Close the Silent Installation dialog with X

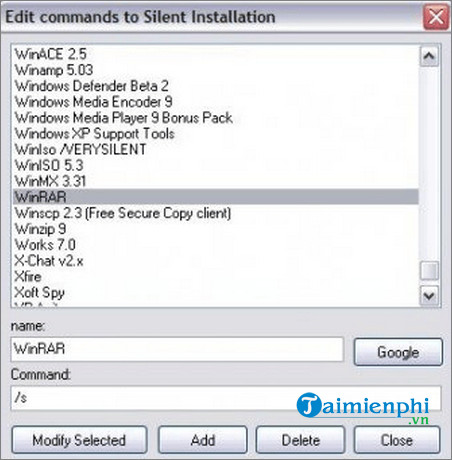[436, 17]
